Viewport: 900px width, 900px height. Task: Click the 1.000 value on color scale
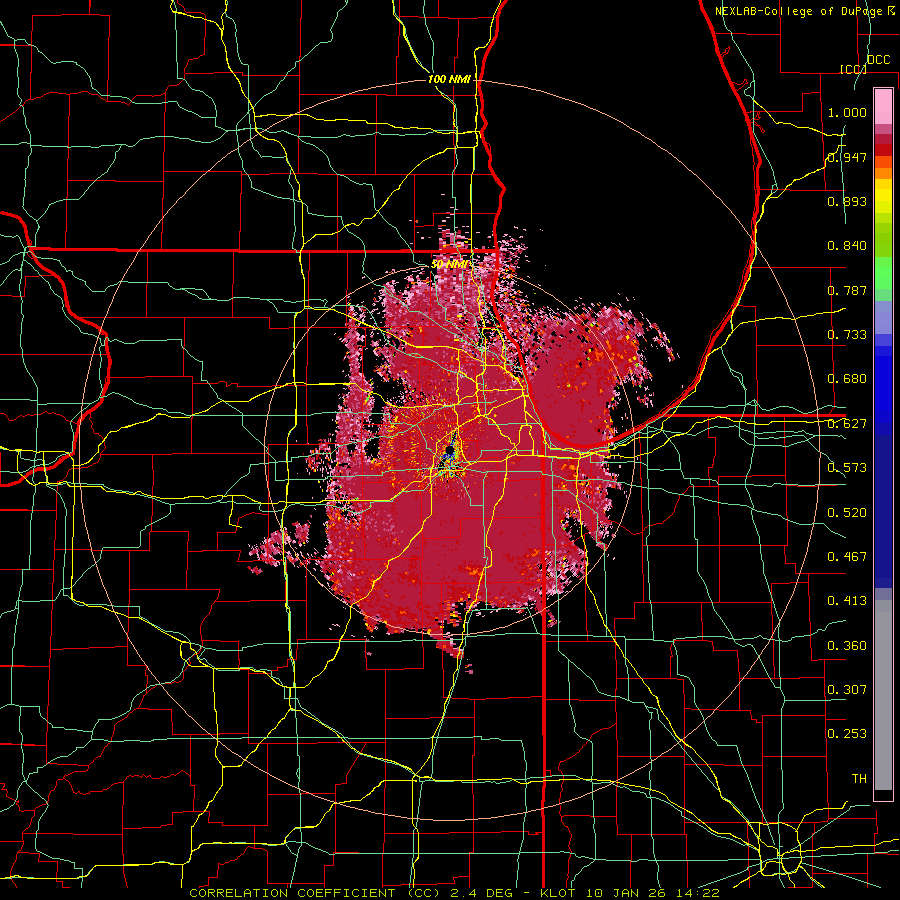[847, 112]
